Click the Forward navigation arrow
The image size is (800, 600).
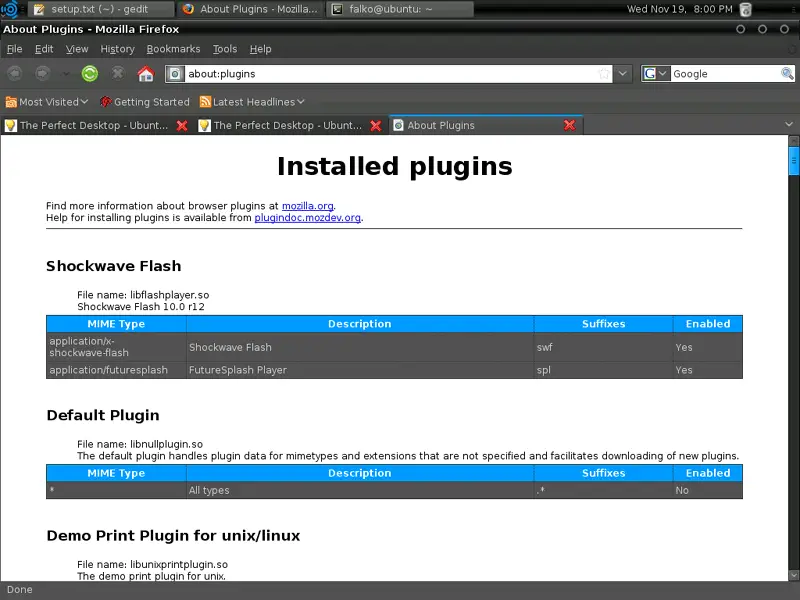point(42,74)
